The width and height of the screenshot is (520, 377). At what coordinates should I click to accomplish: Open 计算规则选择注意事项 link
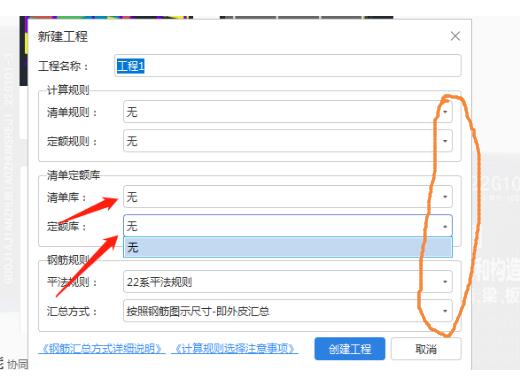coord(235,349)
